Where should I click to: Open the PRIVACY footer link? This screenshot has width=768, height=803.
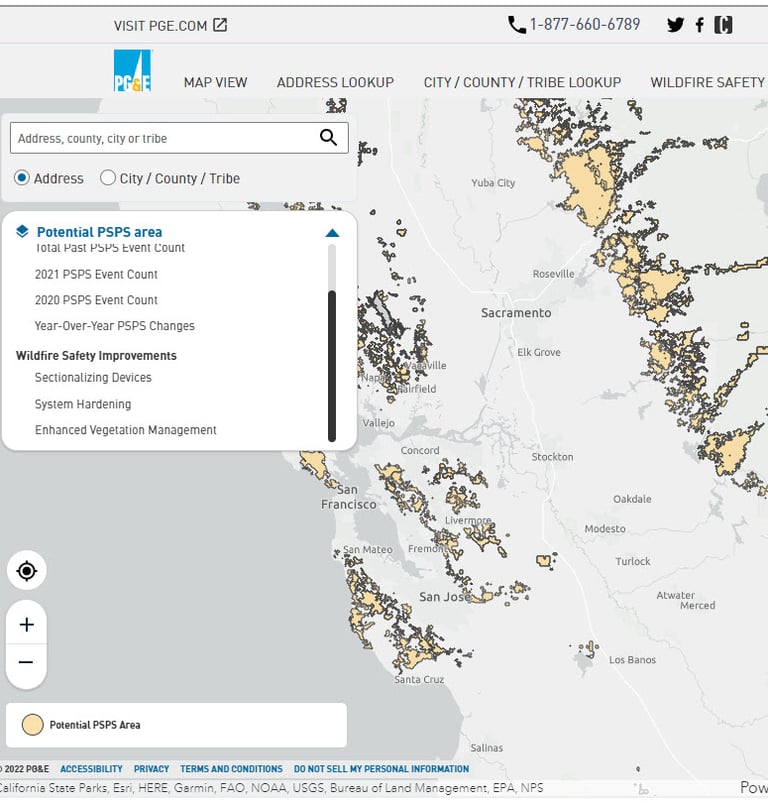pyautogui.click(x=151, y=769)
